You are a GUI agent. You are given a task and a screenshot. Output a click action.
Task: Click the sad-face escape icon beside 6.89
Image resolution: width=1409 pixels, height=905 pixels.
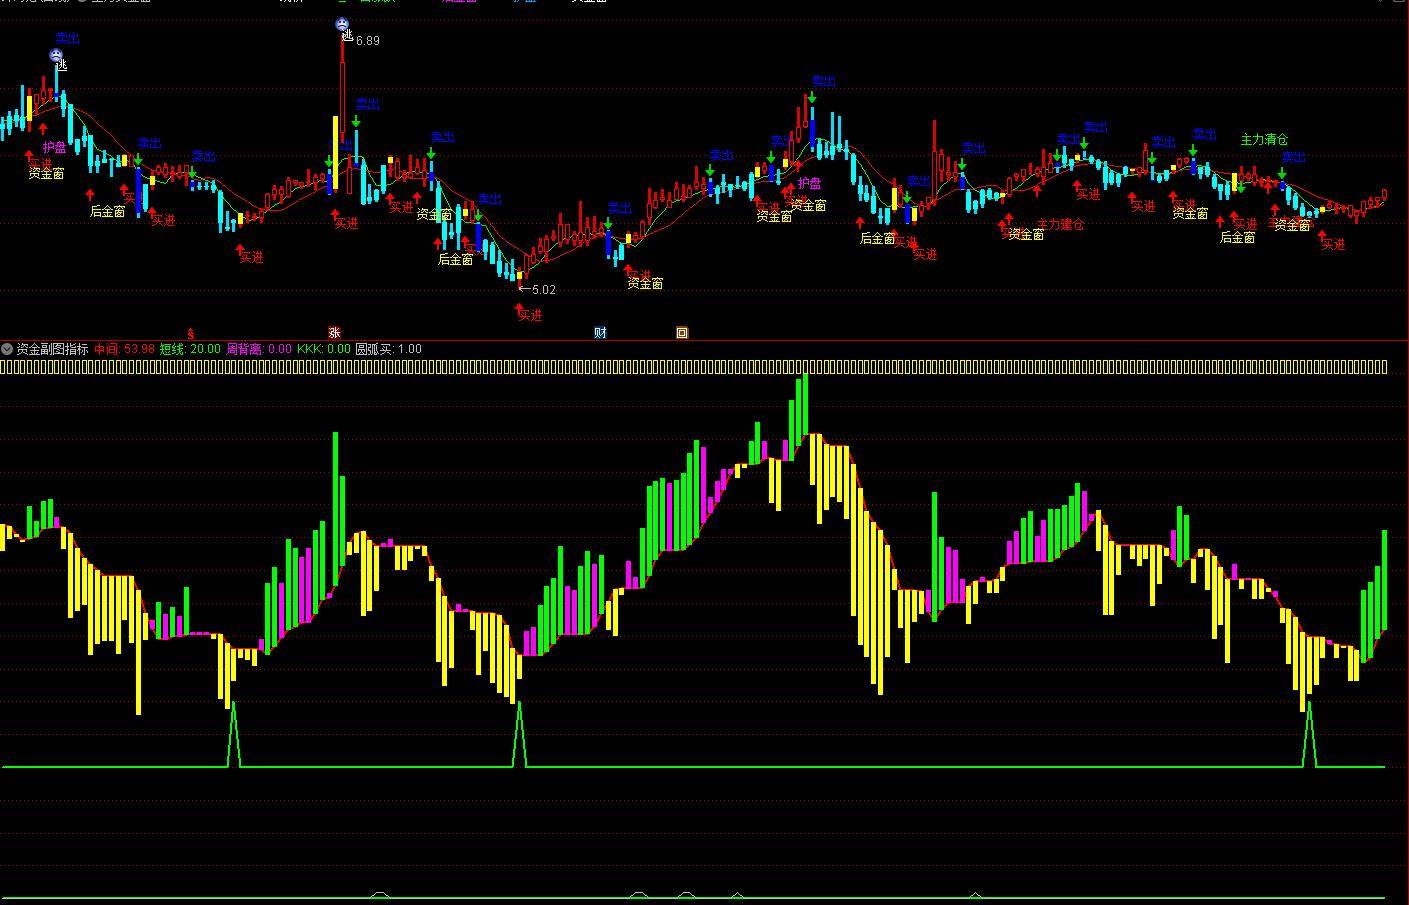point(342,24)
